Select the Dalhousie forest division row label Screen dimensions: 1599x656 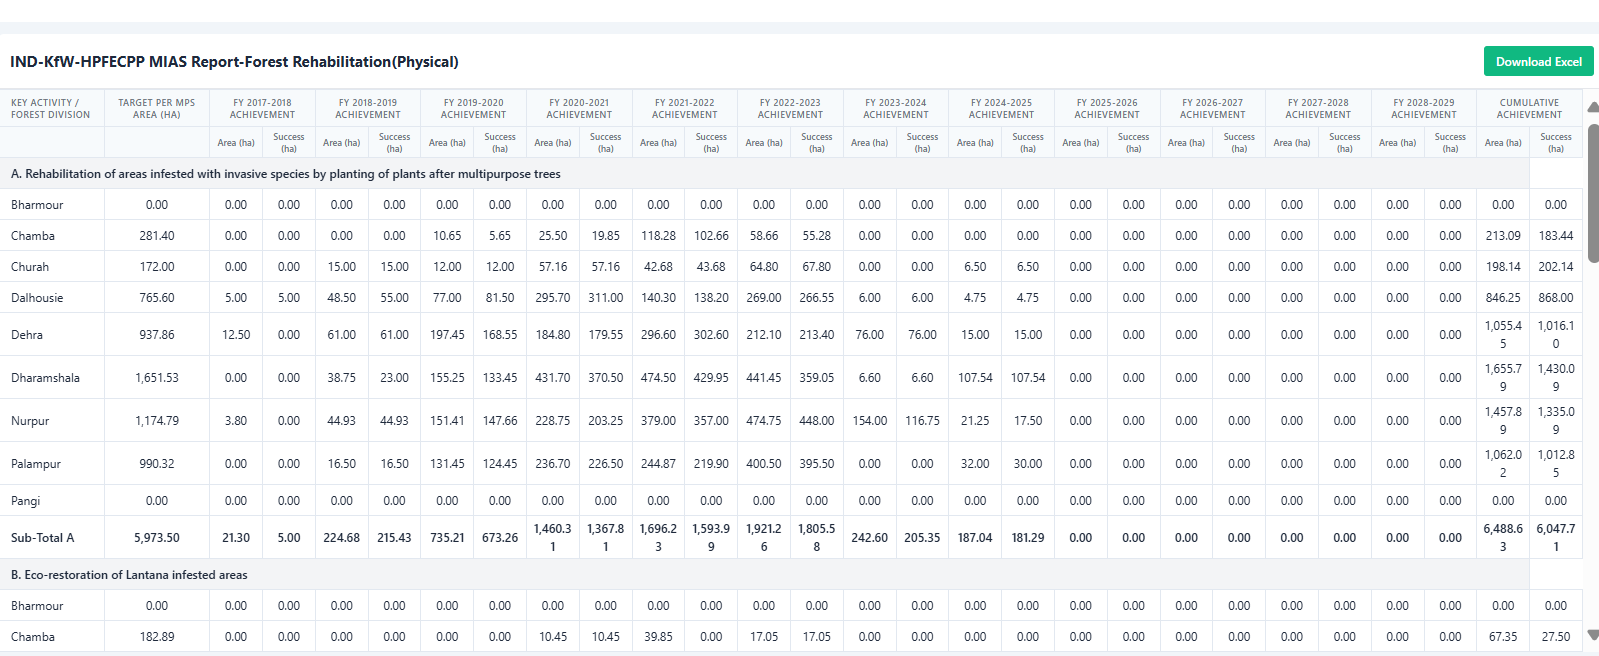pyautogui.click(x=37, y=298)
